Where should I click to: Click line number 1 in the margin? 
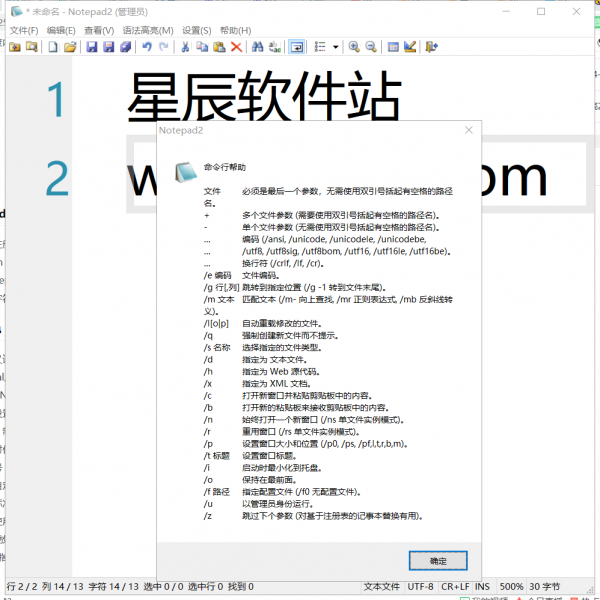point(56,100)
